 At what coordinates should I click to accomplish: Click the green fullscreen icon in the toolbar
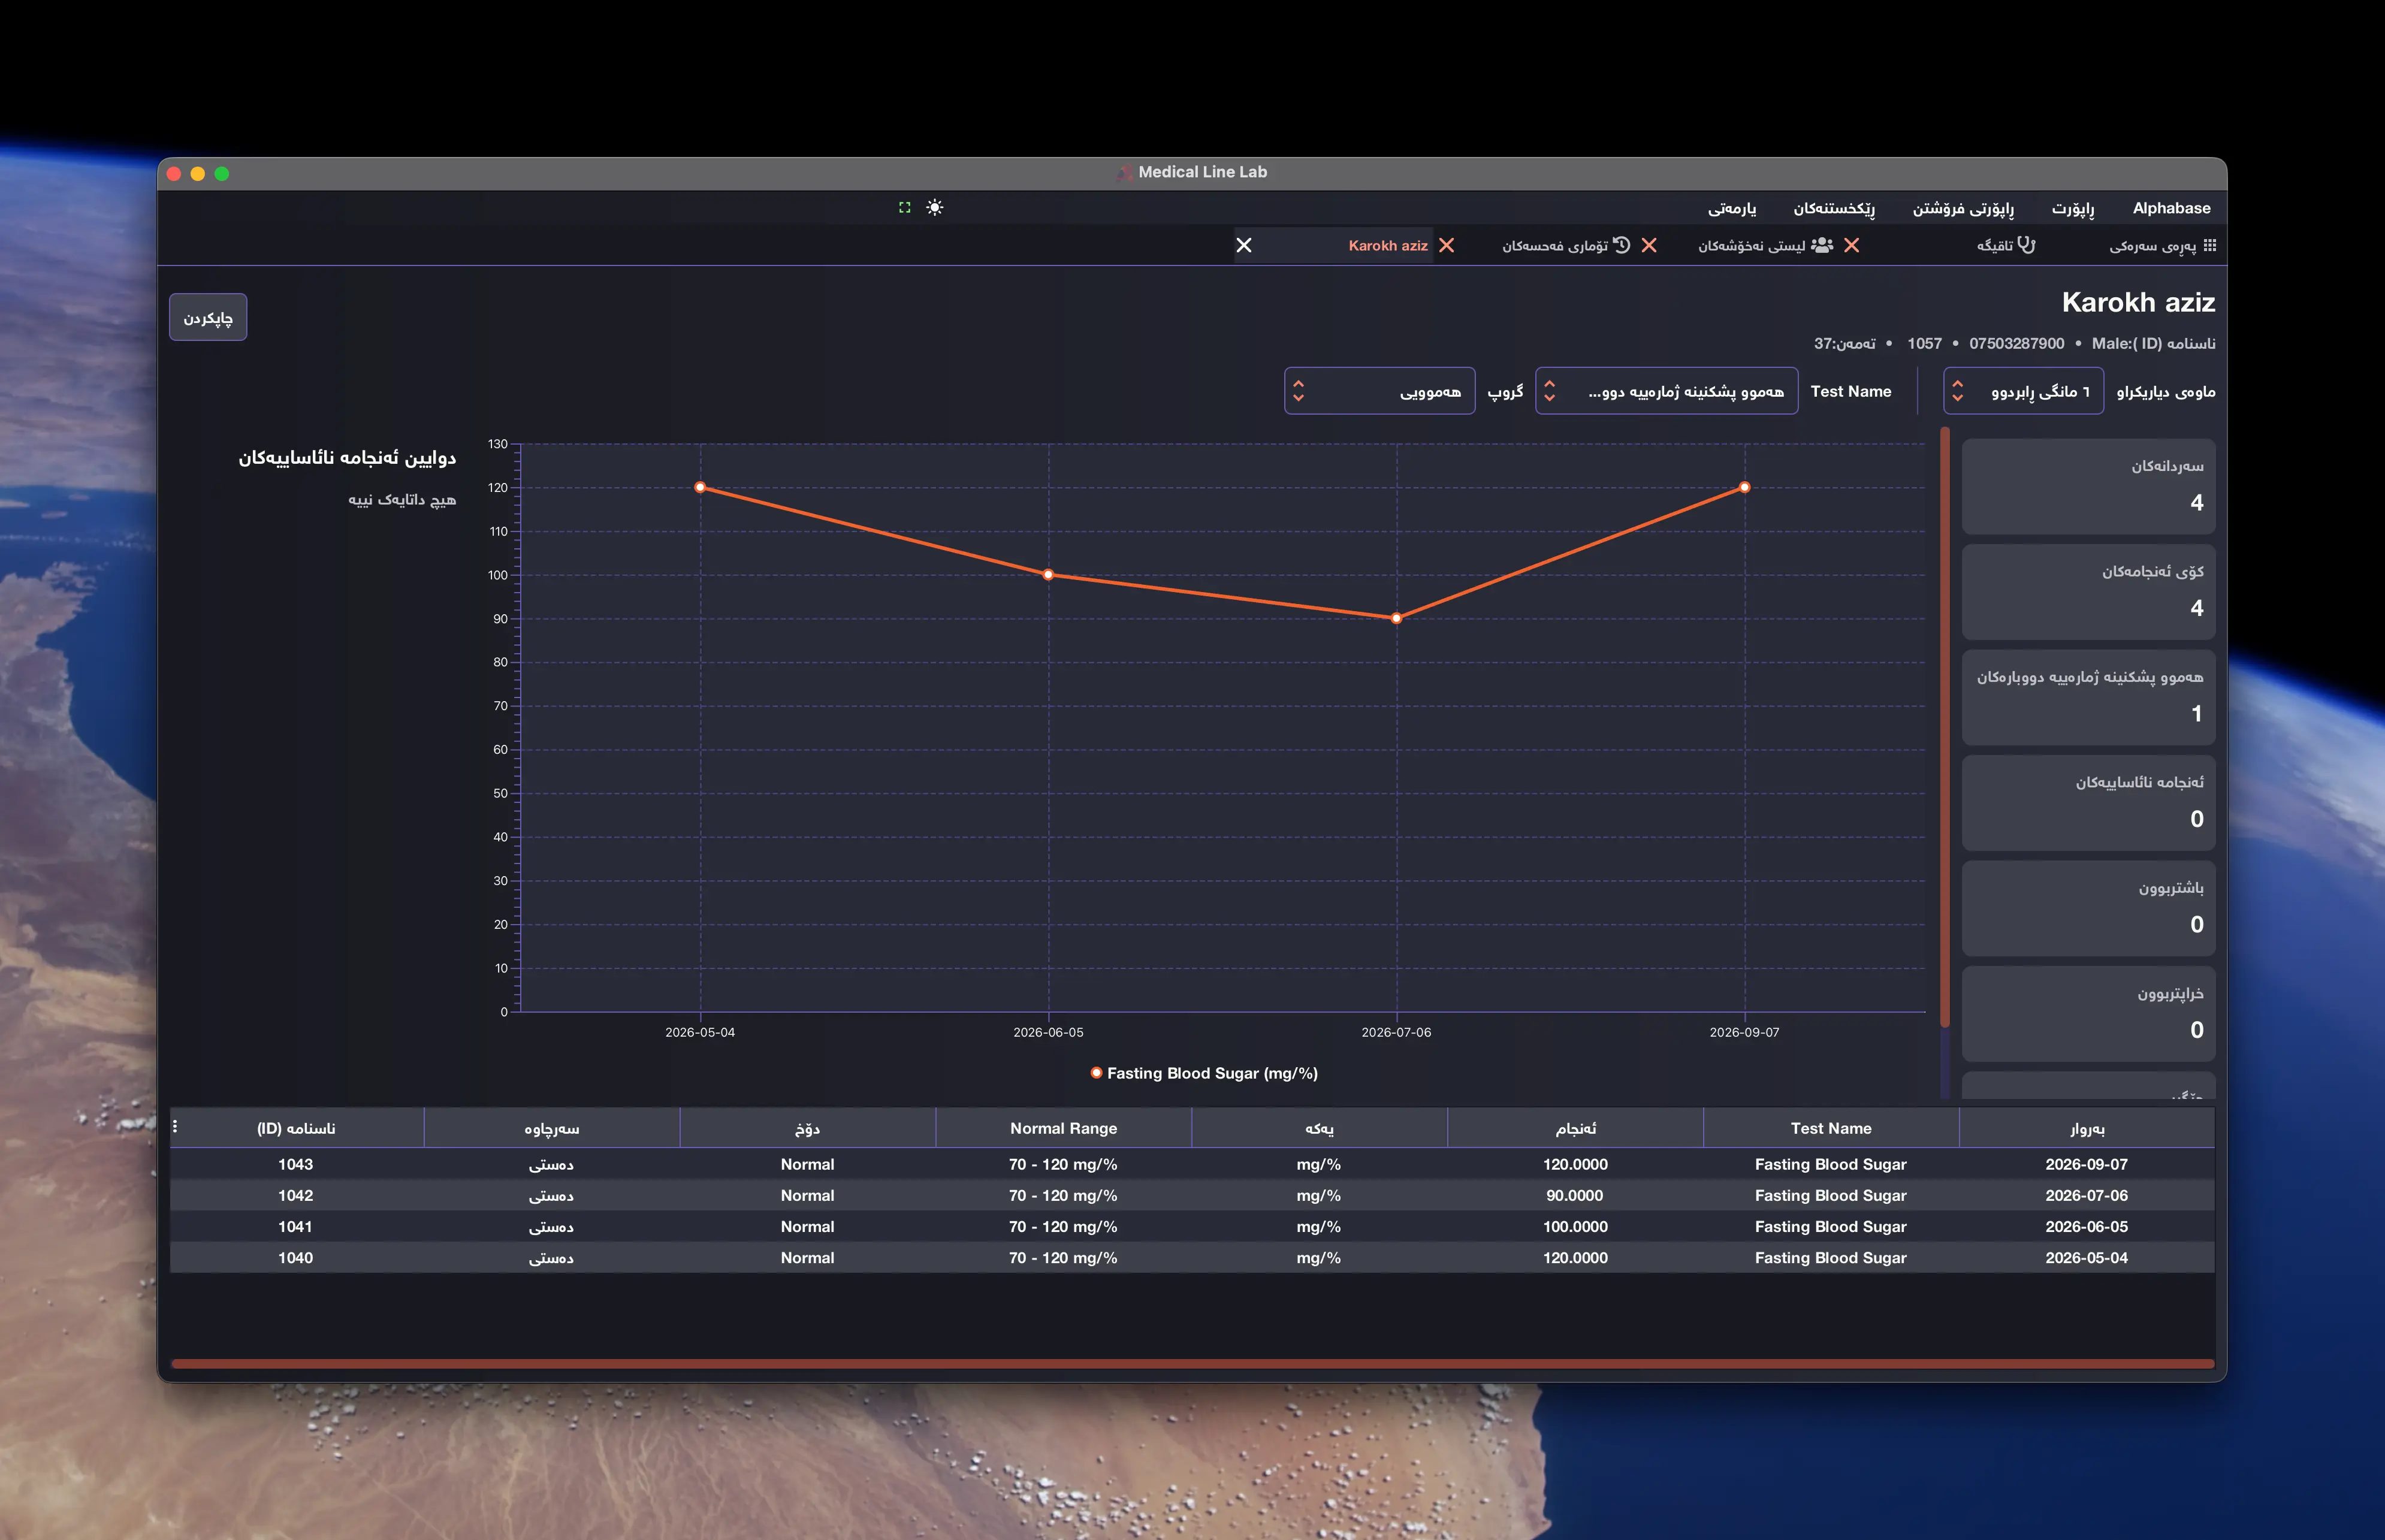click(904, 207)
